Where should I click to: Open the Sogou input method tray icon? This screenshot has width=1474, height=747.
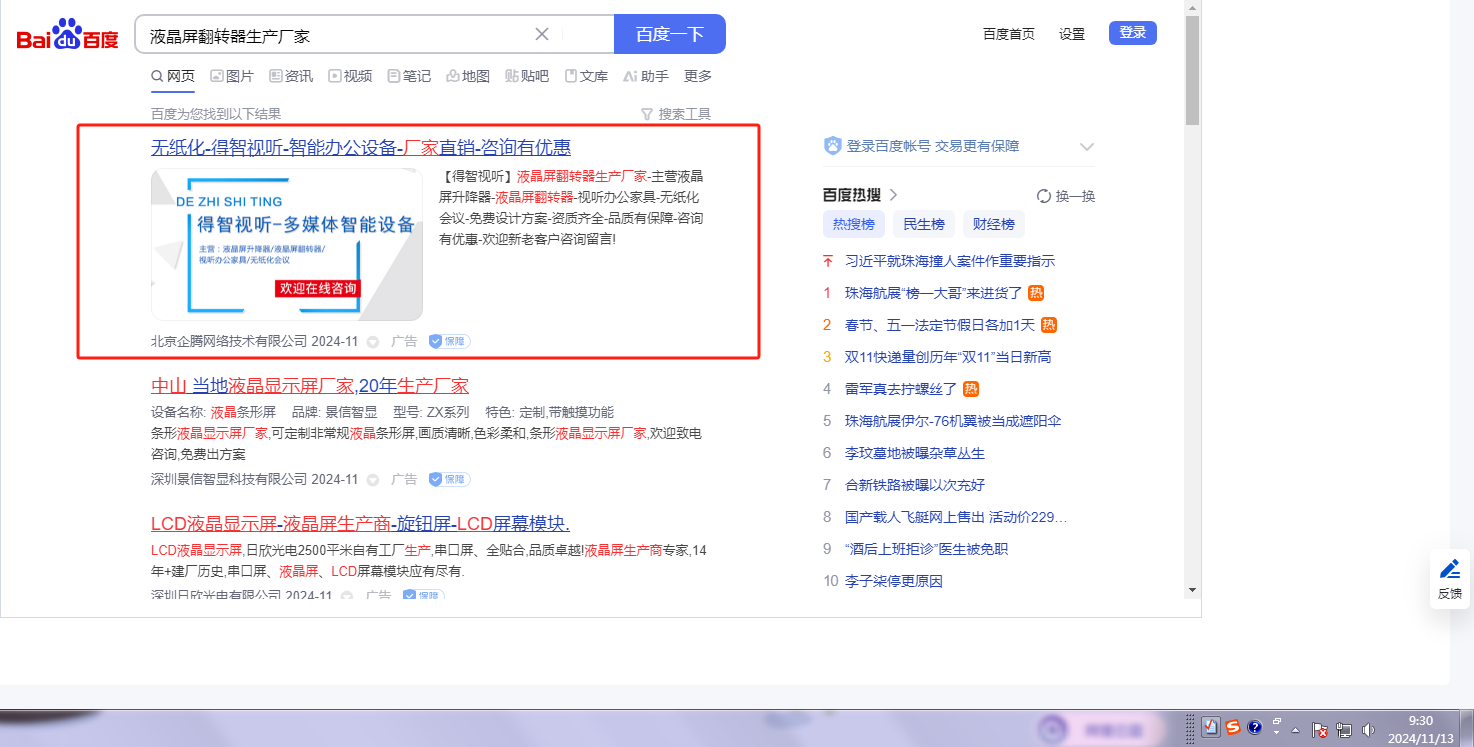(x=1233, y=727)
